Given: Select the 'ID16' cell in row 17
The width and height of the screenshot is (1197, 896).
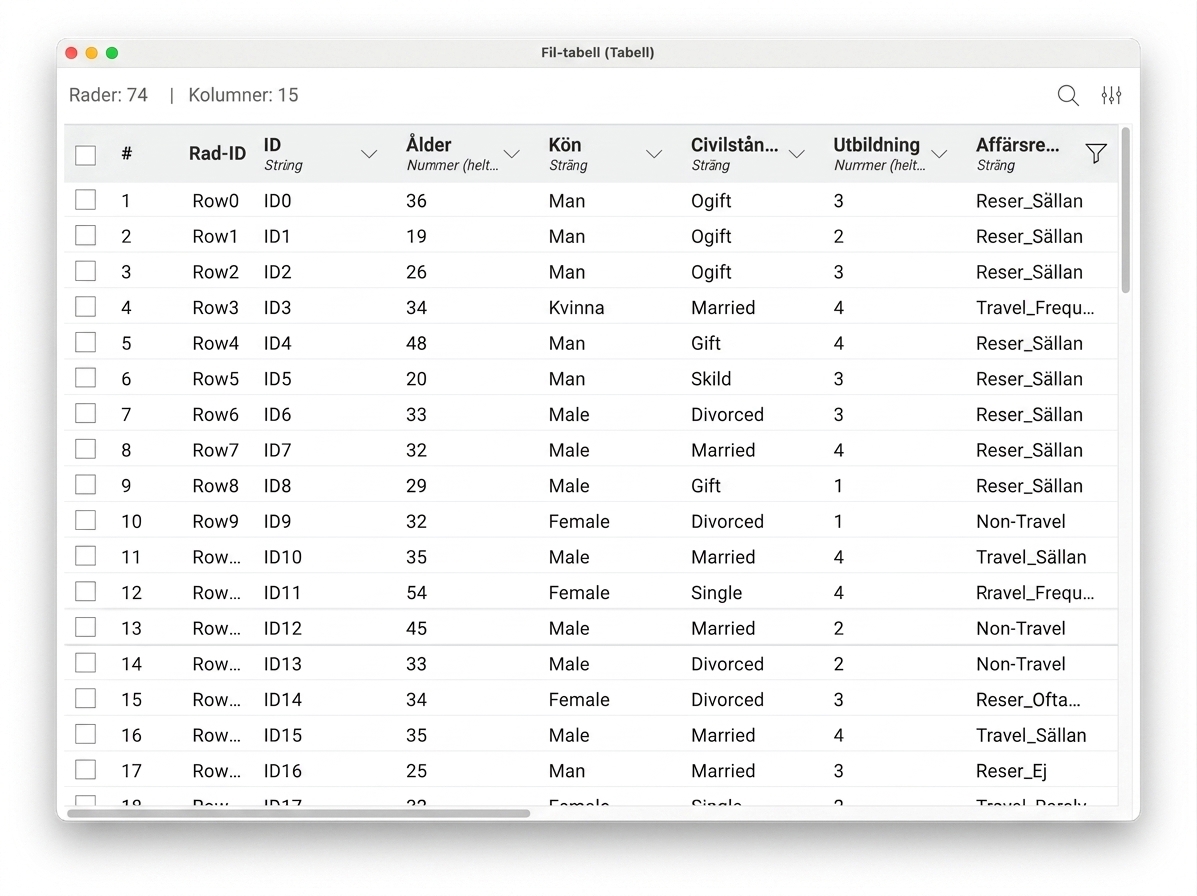Looking at the screenshot, I should click(282, 771).
